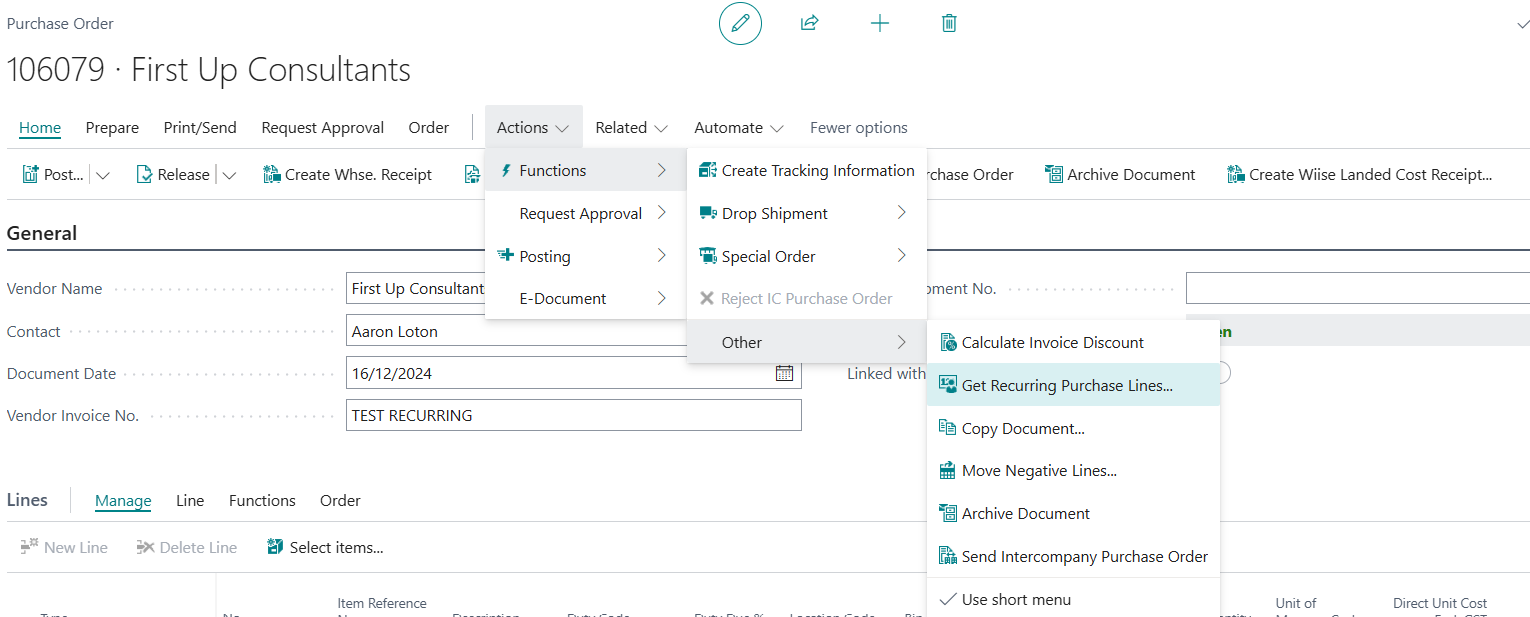Click Move Negative Lines
The image size is (1530, 617).
click(1073, 470)
